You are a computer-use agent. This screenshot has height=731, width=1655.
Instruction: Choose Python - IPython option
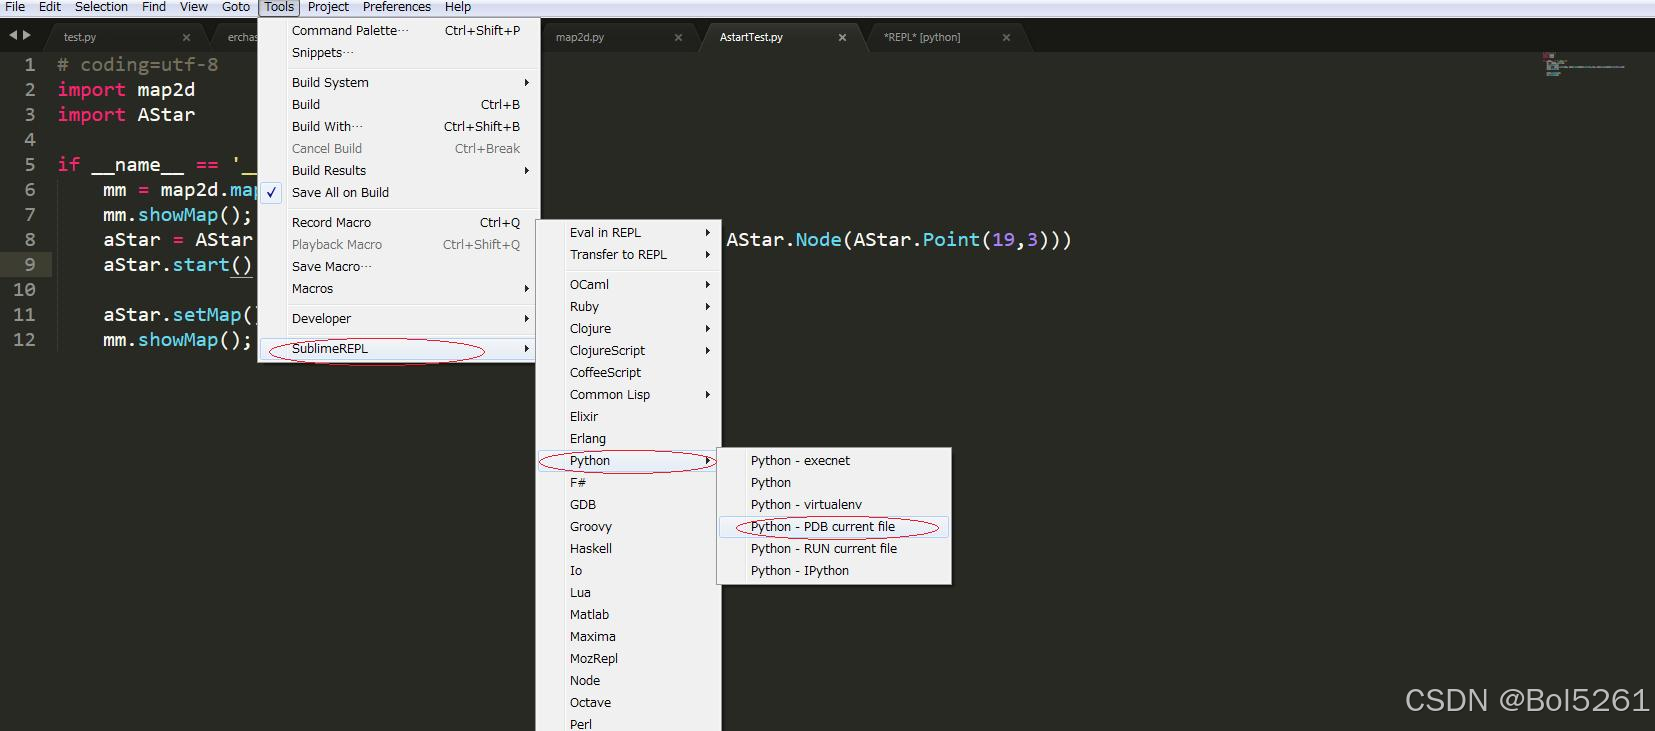pyautogui.click(x=834, y=571)
